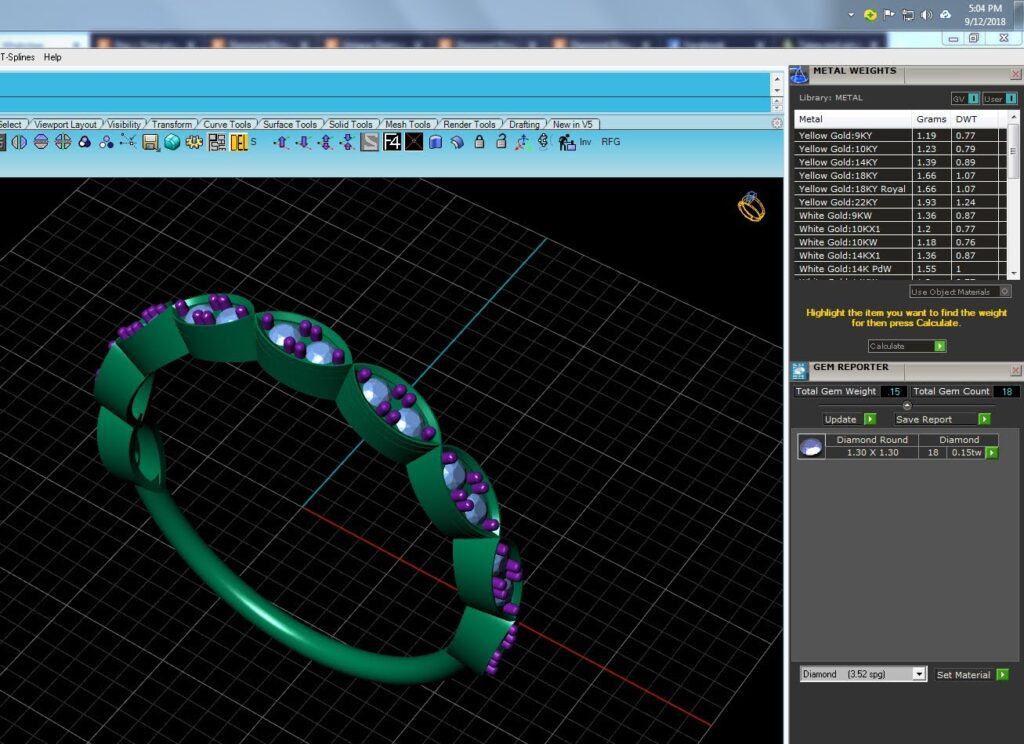This screenshot has height=744, width=1024.
Task: Click the open padlock Unlock icon
Action: click(x=501, y=142)
